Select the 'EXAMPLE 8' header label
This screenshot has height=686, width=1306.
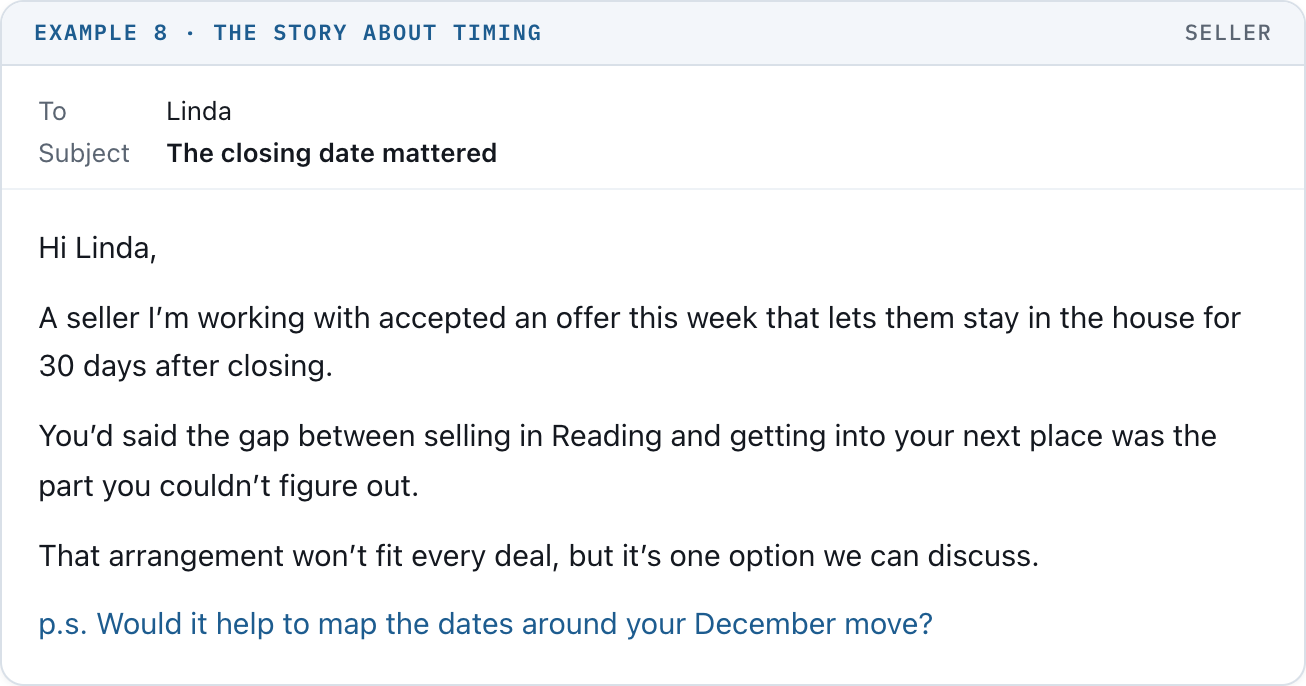(x=101, y=33)
